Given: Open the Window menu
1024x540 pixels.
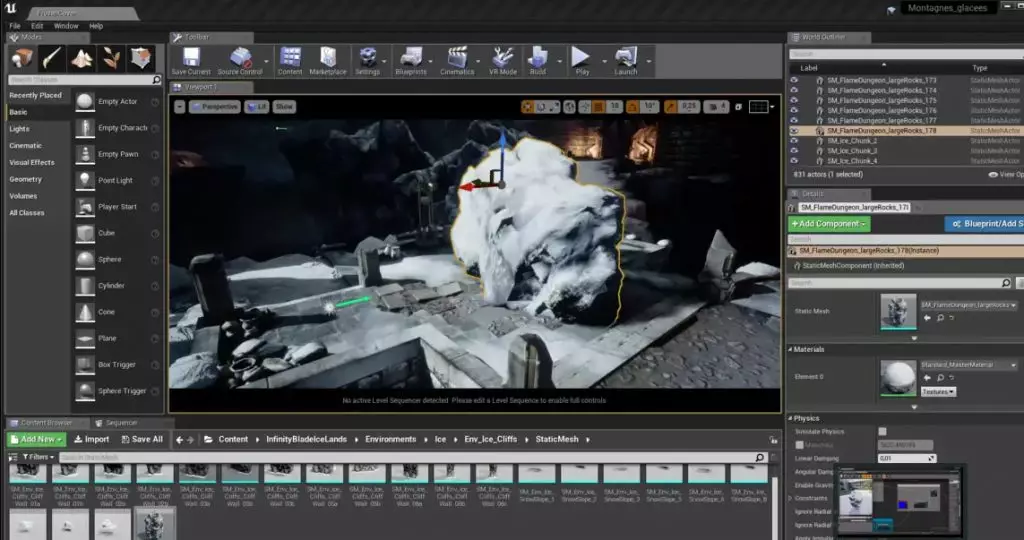Looking at the screenshot, I should (66, 26).
